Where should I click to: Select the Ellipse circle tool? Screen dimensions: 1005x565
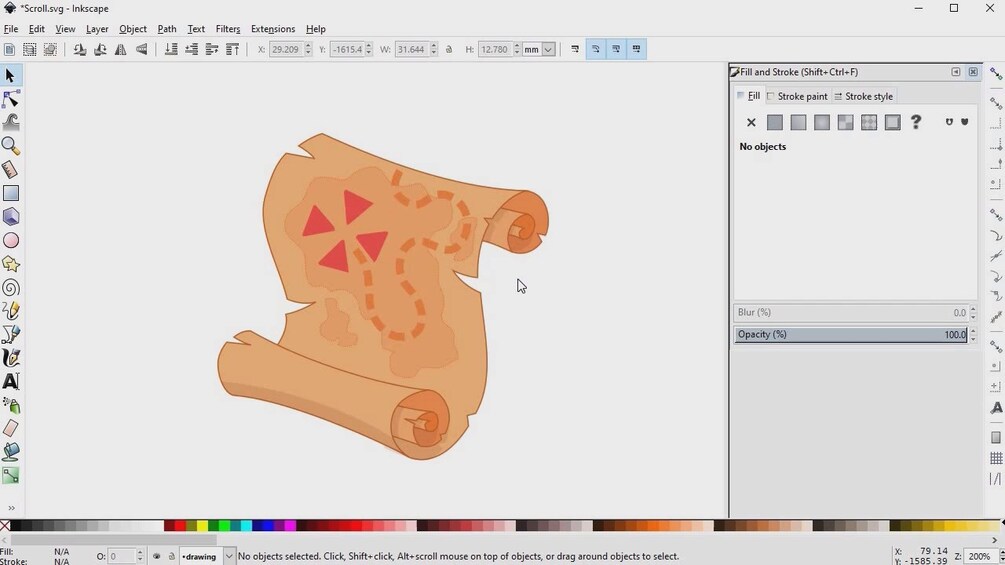(x=10, y=240)
